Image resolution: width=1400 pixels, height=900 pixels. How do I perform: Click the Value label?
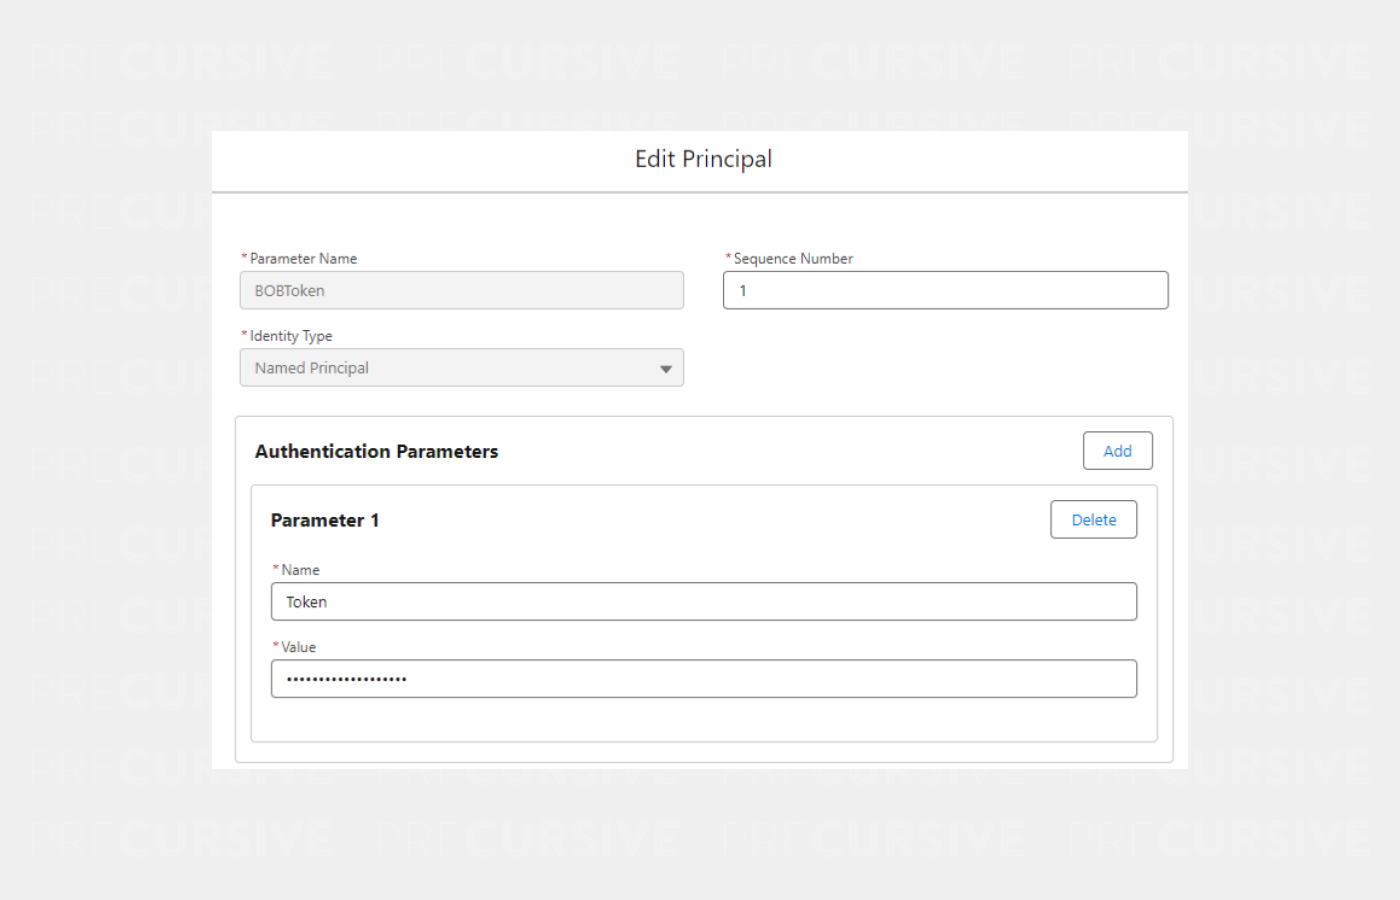298,647
